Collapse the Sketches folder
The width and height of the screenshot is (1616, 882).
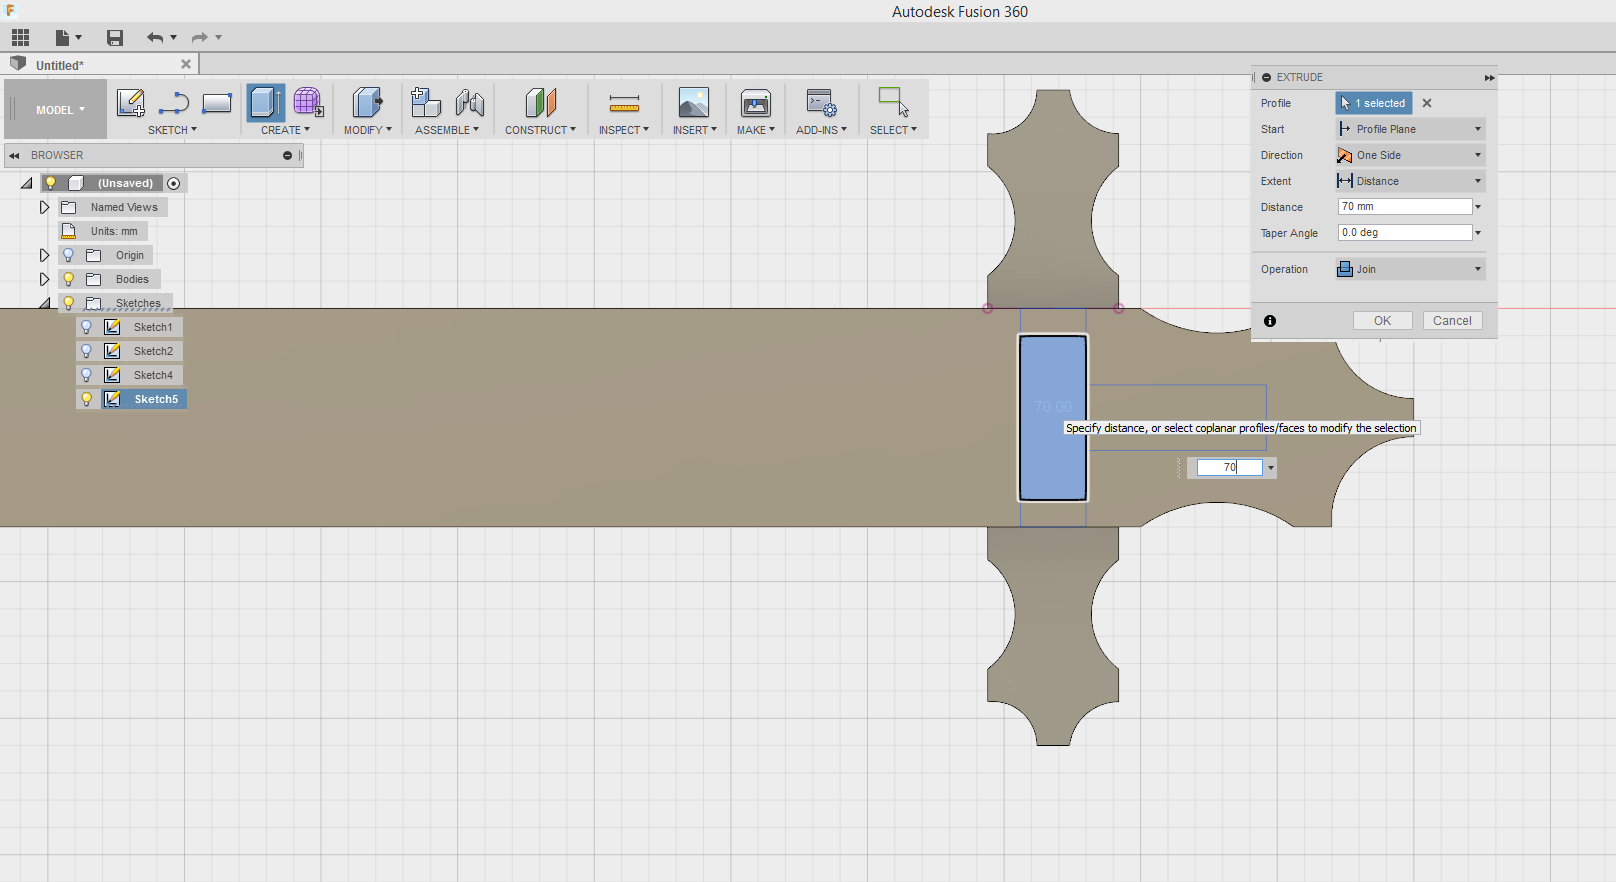pos(45,303)
